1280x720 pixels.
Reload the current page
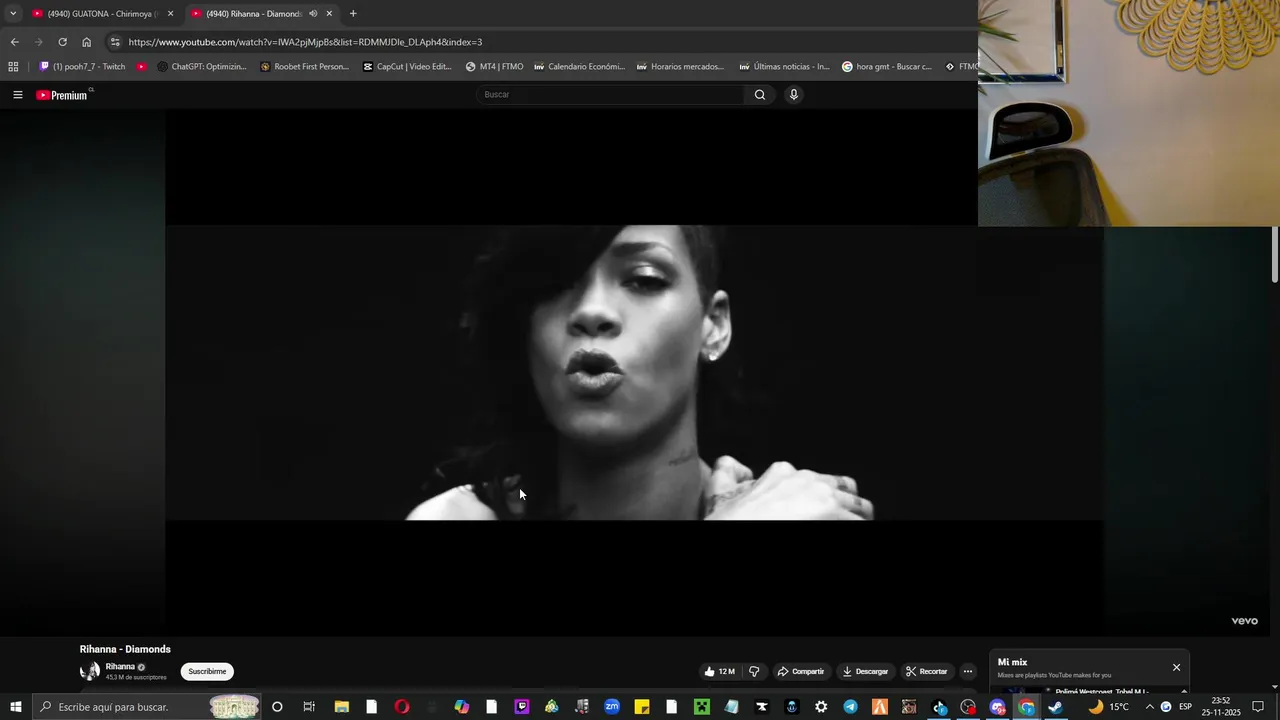pyautogui.click(x=62, y=42)
